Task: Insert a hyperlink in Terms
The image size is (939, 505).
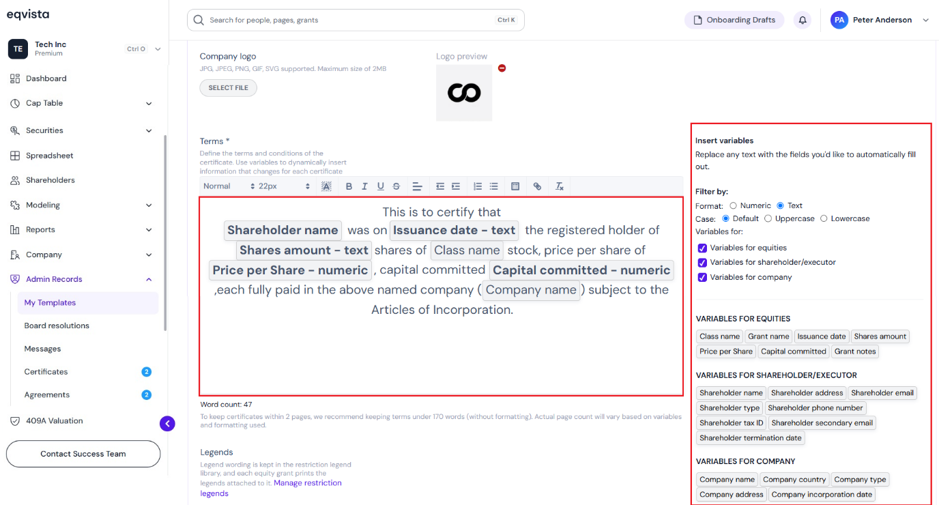Action: [x=537, y=186]
